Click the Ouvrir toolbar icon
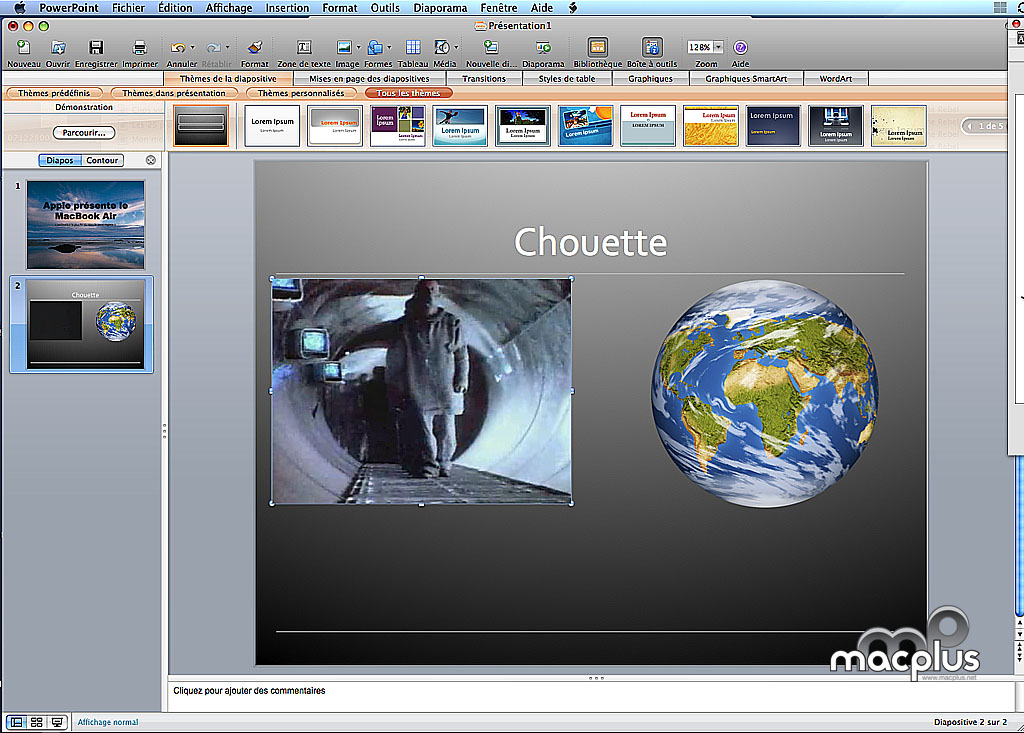Image resolution: width=1024 pixels, height=733 pixels. [x=58, y=47]
